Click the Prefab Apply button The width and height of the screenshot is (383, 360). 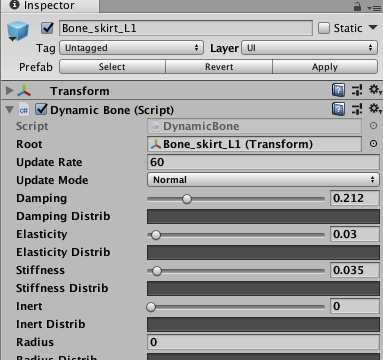click(325, 67)
